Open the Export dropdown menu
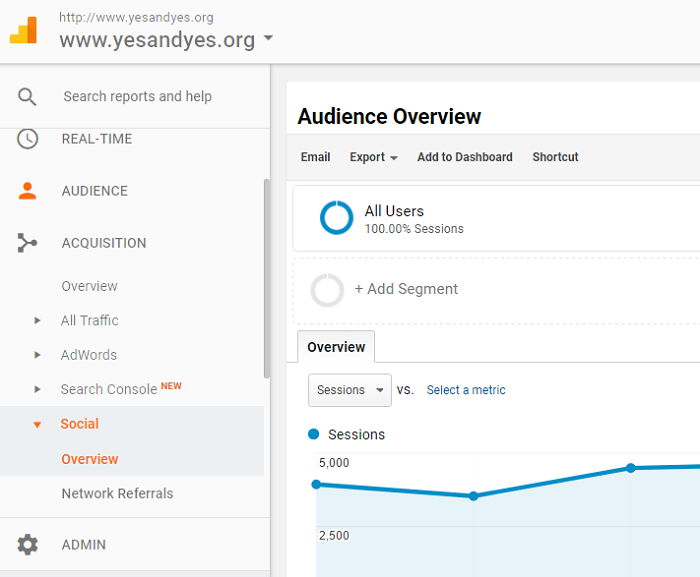The image size is (700, 577). [373, 157]
